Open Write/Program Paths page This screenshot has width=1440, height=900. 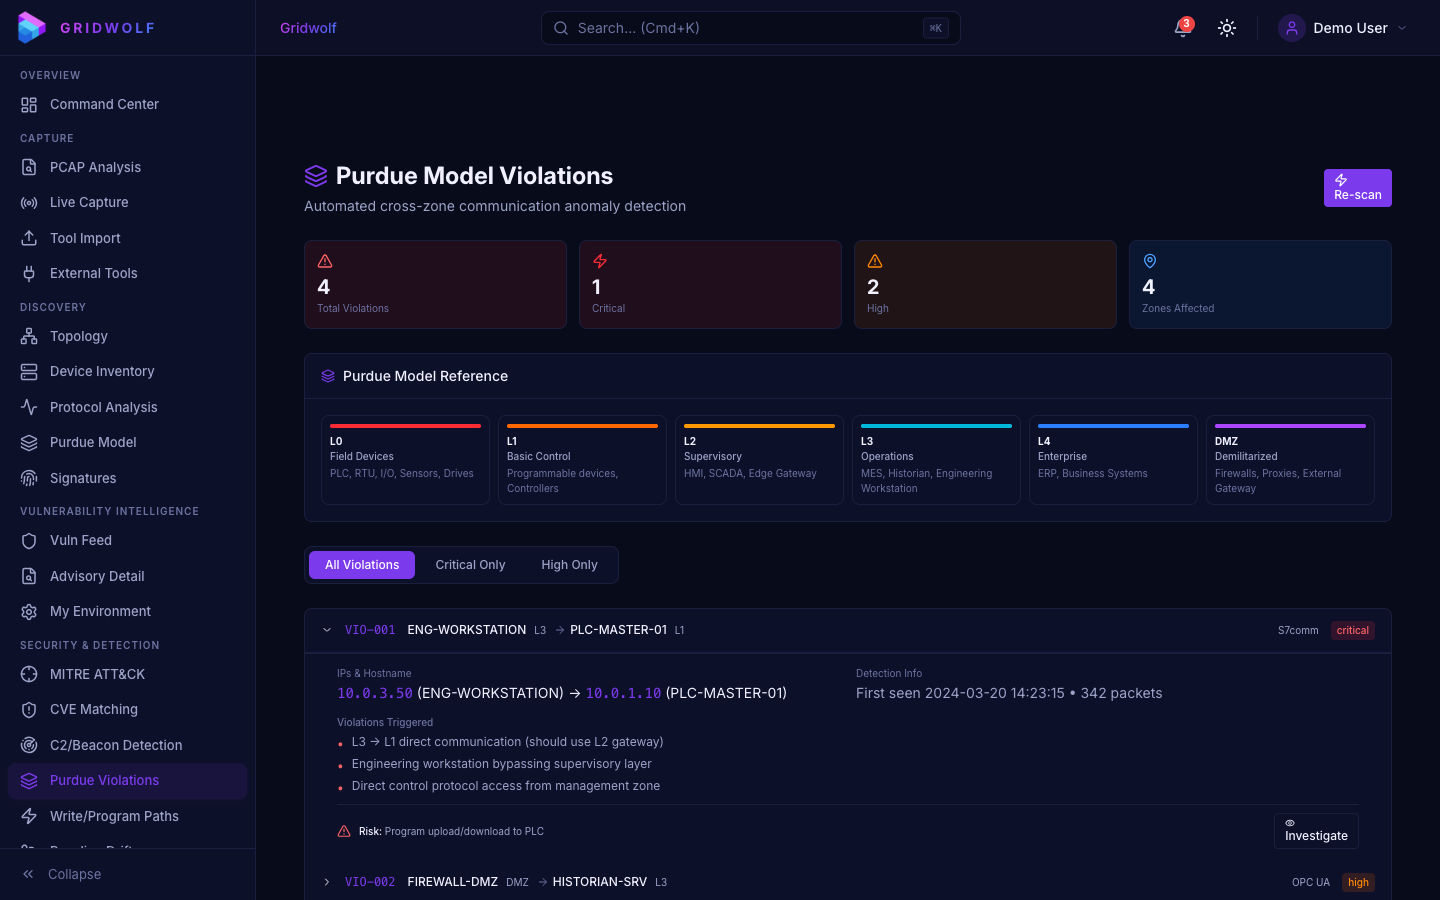click(x=114, y=816)
